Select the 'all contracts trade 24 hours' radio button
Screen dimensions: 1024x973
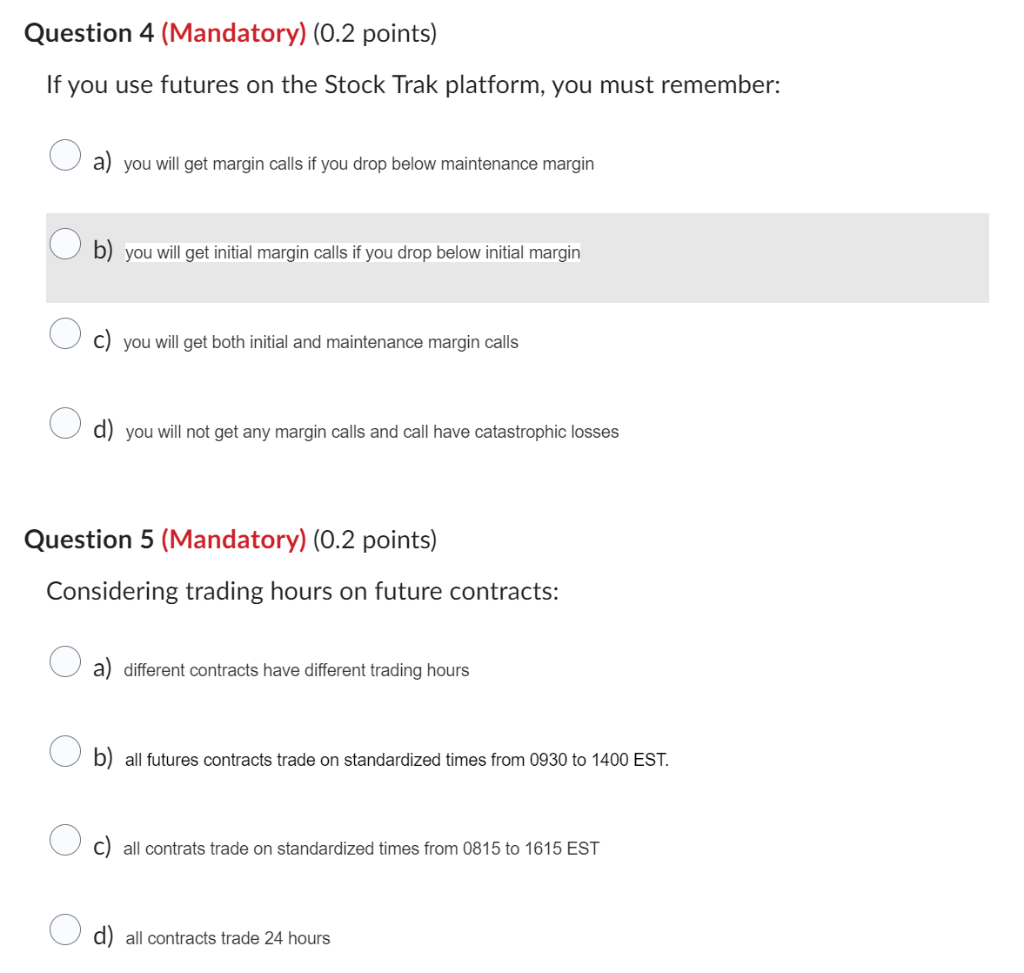coord(65,929)
